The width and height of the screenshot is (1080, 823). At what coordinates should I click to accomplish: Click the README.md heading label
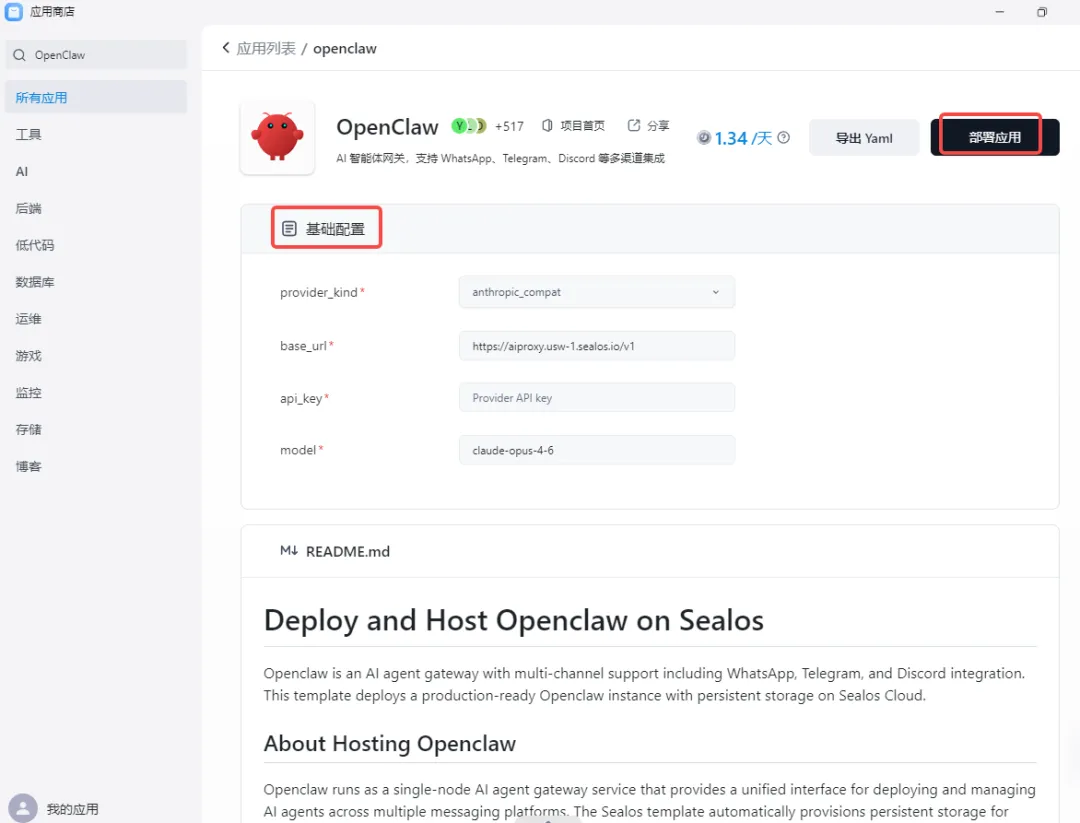[348, 551]
